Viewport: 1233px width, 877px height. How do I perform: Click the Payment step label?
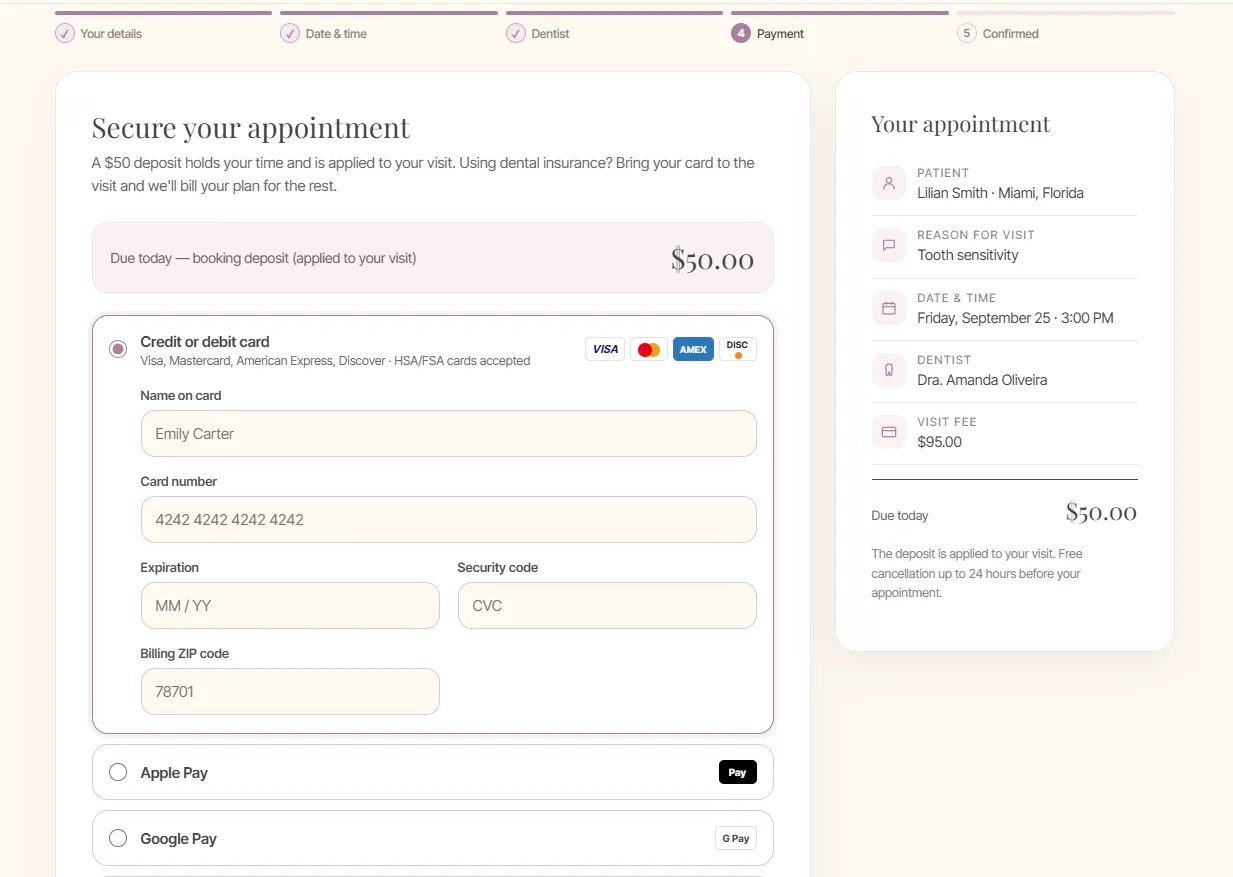click(780, 34)
